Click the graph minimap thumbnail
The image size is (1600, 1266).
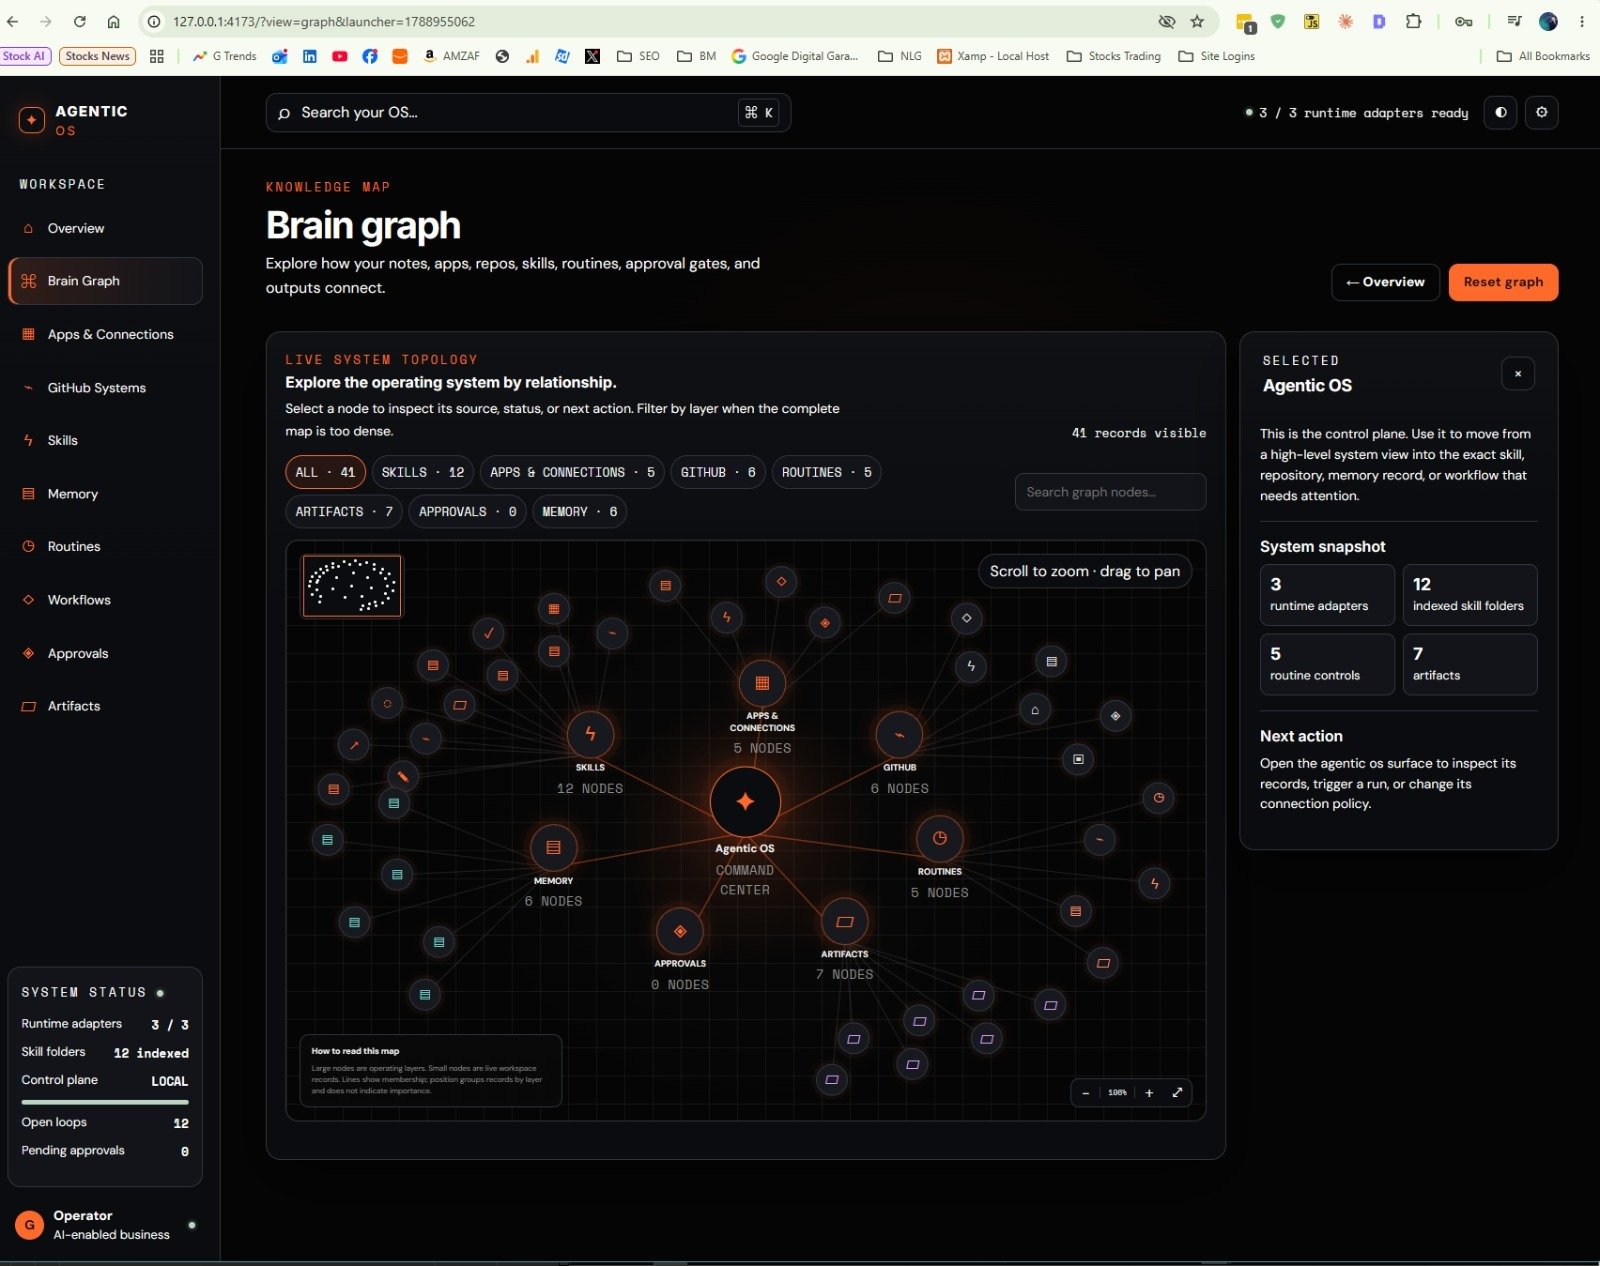click(352, 586)
